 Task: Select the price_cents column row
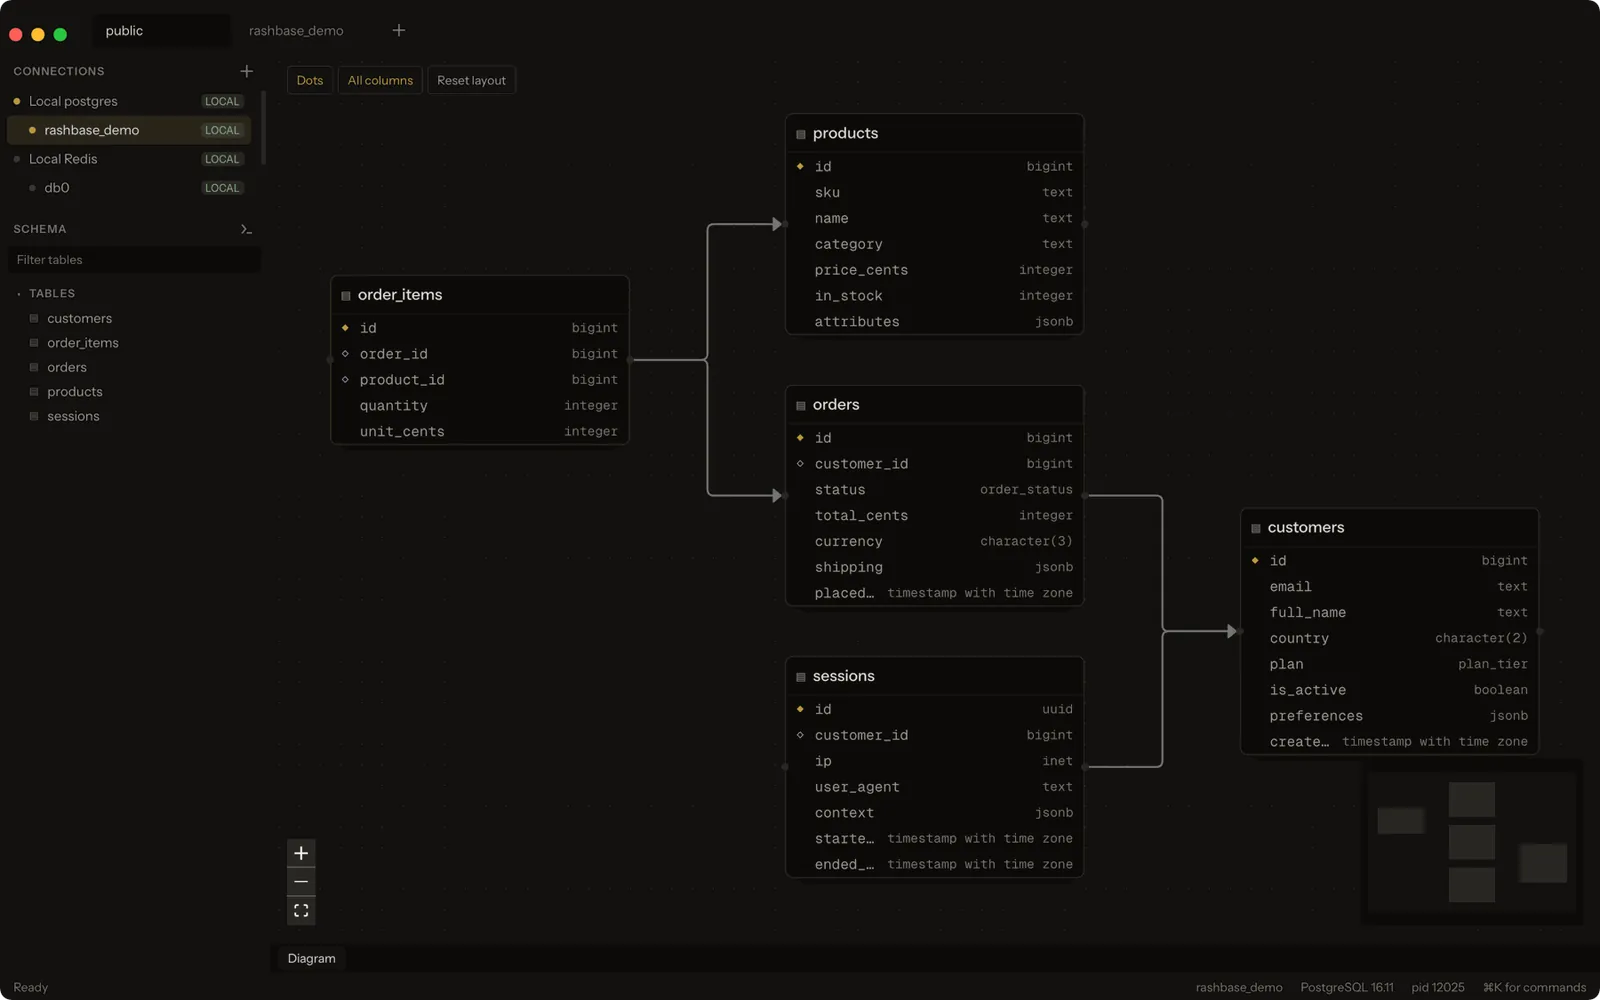point(935,270)
